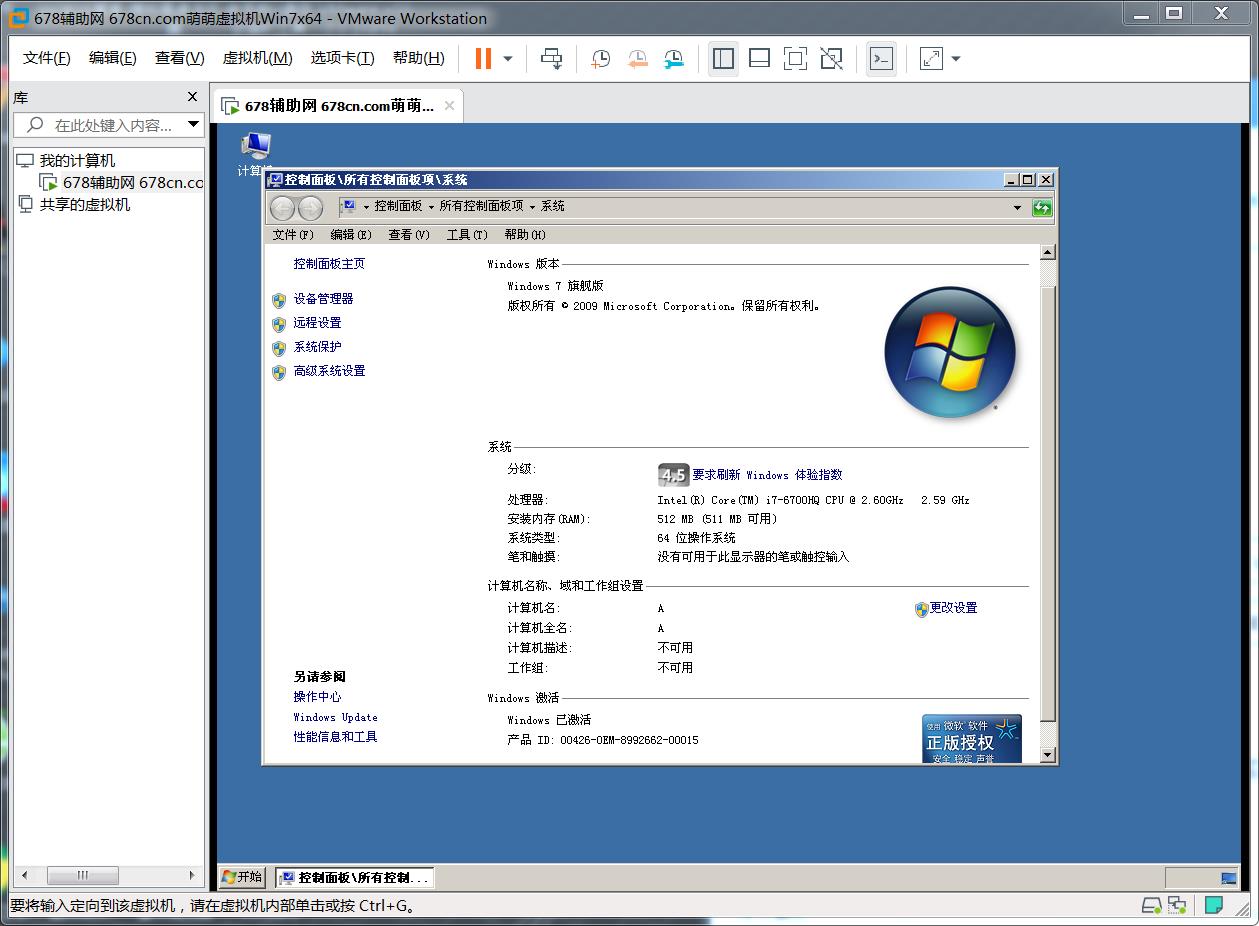
Task: Click the green refresh button in address bar
Action: click(1042, 207)
